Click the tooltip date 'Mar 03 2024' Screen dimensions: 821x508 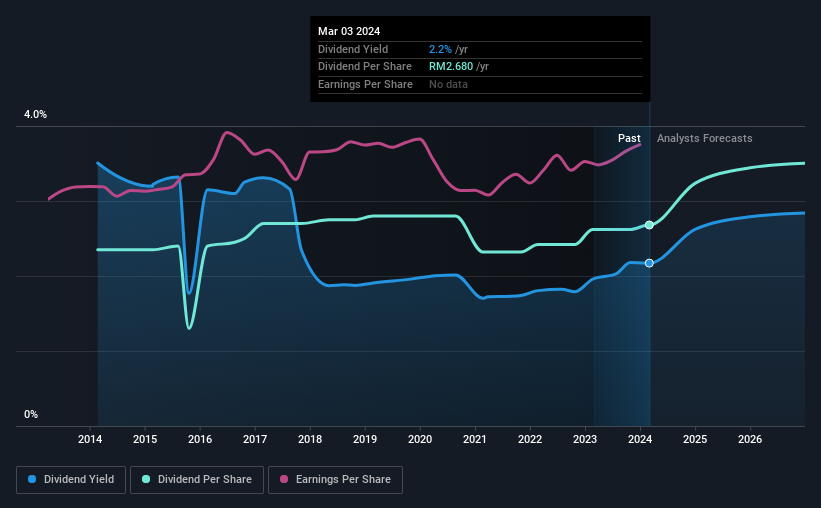point(349,31)
